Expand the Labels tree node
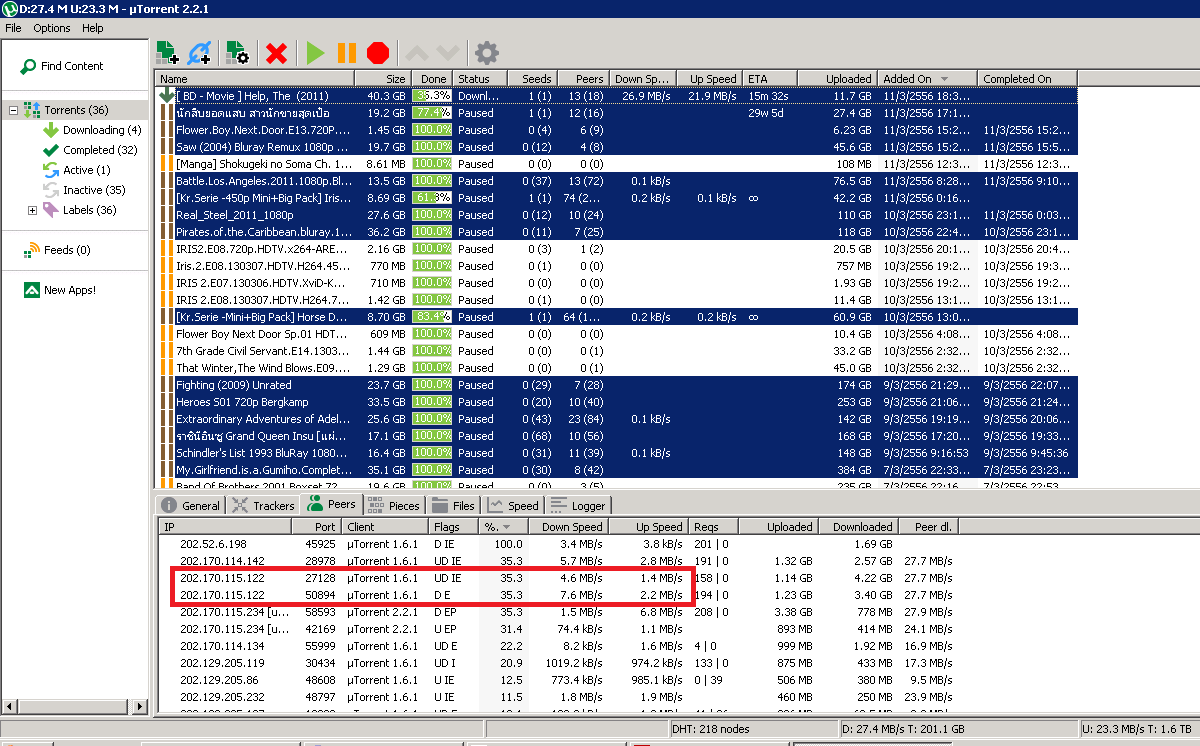 (32, 210)
